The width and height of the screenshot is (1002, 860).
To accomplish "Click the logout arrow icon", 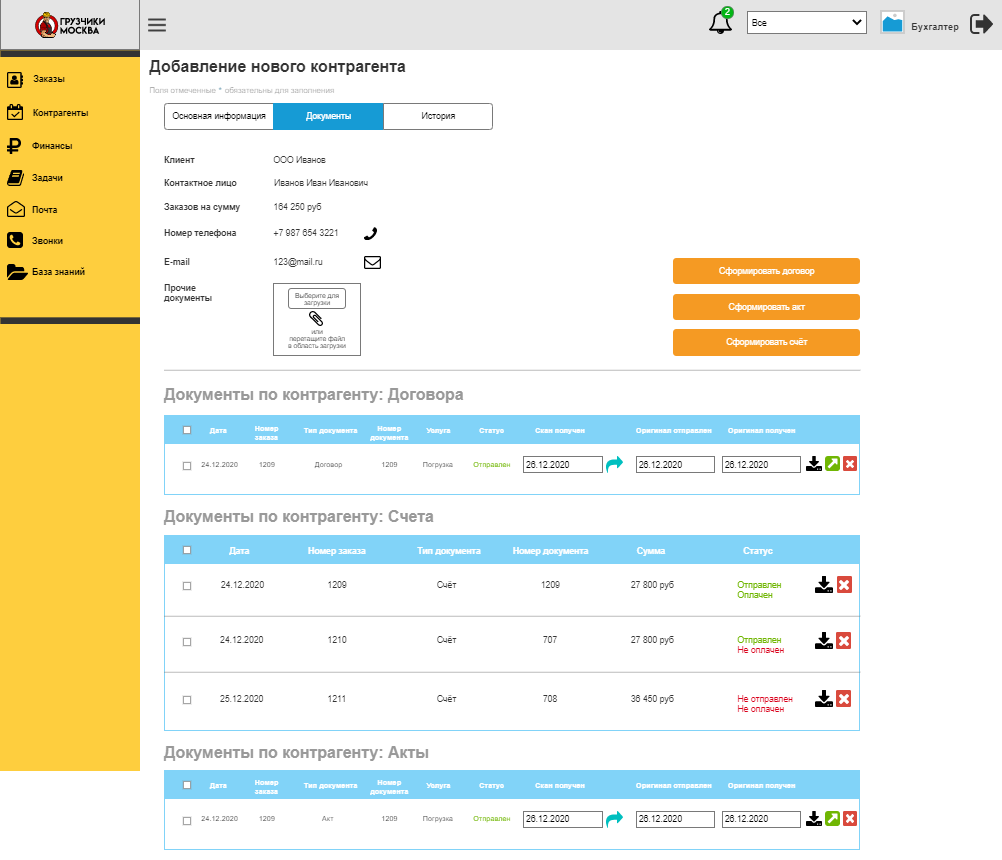I will click(981, 24).
